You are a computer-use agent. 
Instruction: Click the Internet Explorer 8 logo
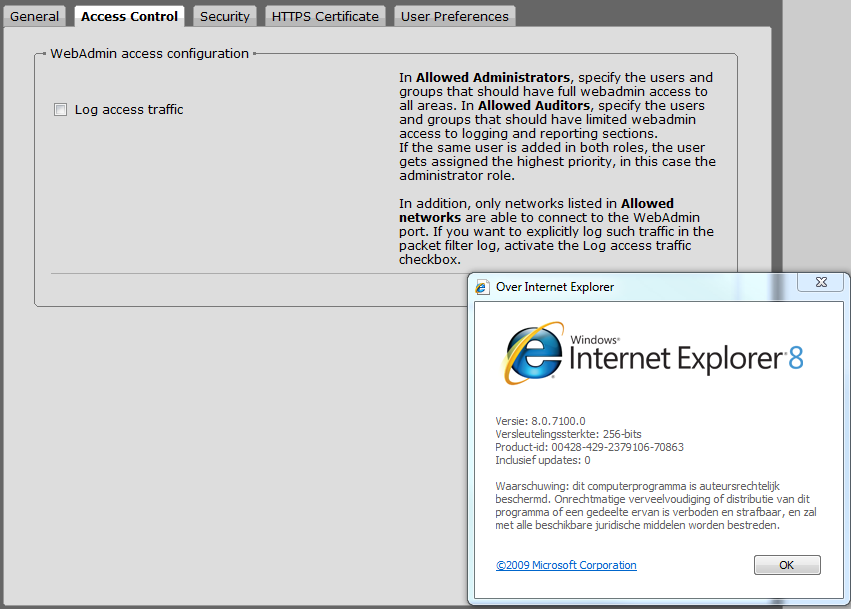tap(653, 354)
